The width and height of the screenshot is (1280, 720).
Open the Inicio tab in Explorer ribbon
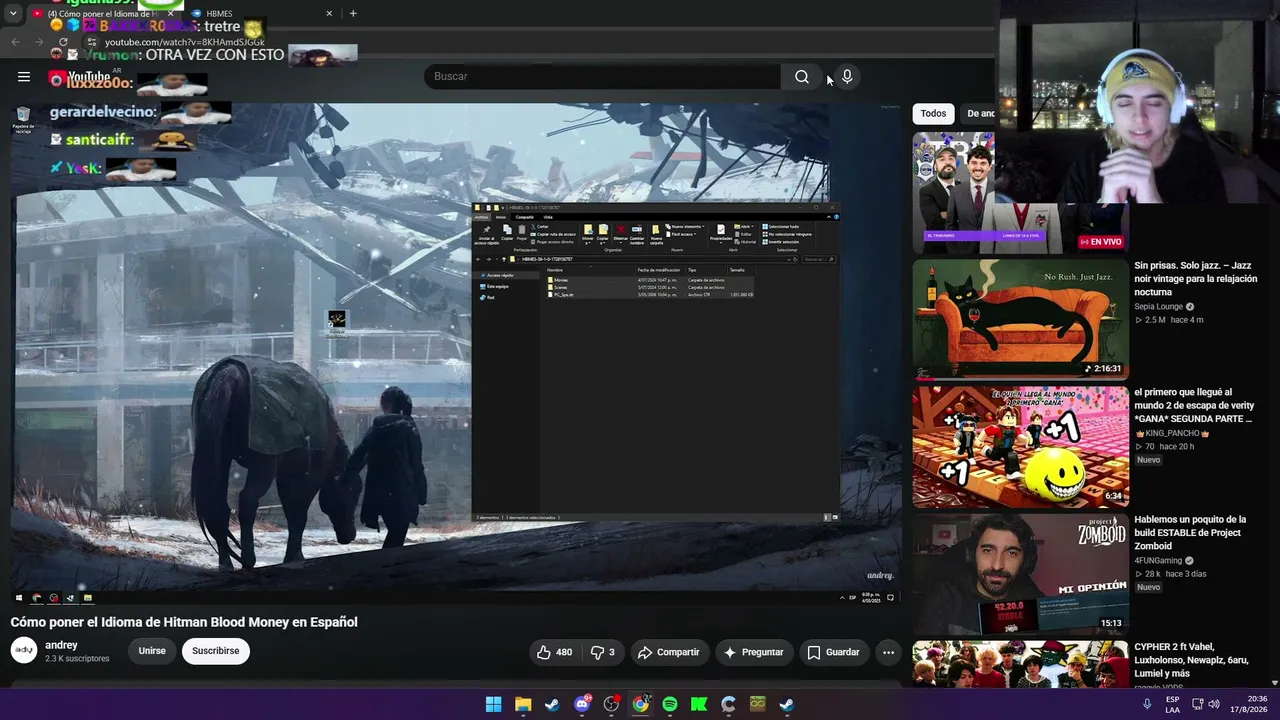click(x=501, y=217)
